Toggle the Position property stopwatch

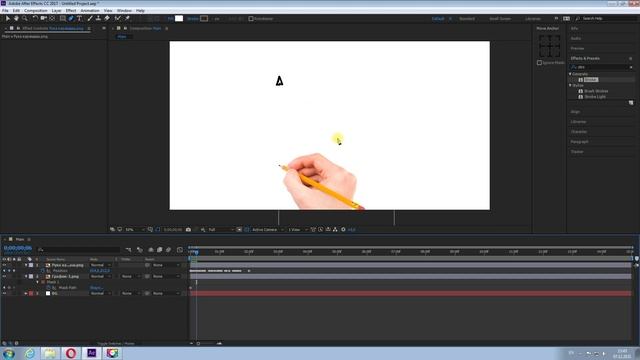click(x=42, y=271)
